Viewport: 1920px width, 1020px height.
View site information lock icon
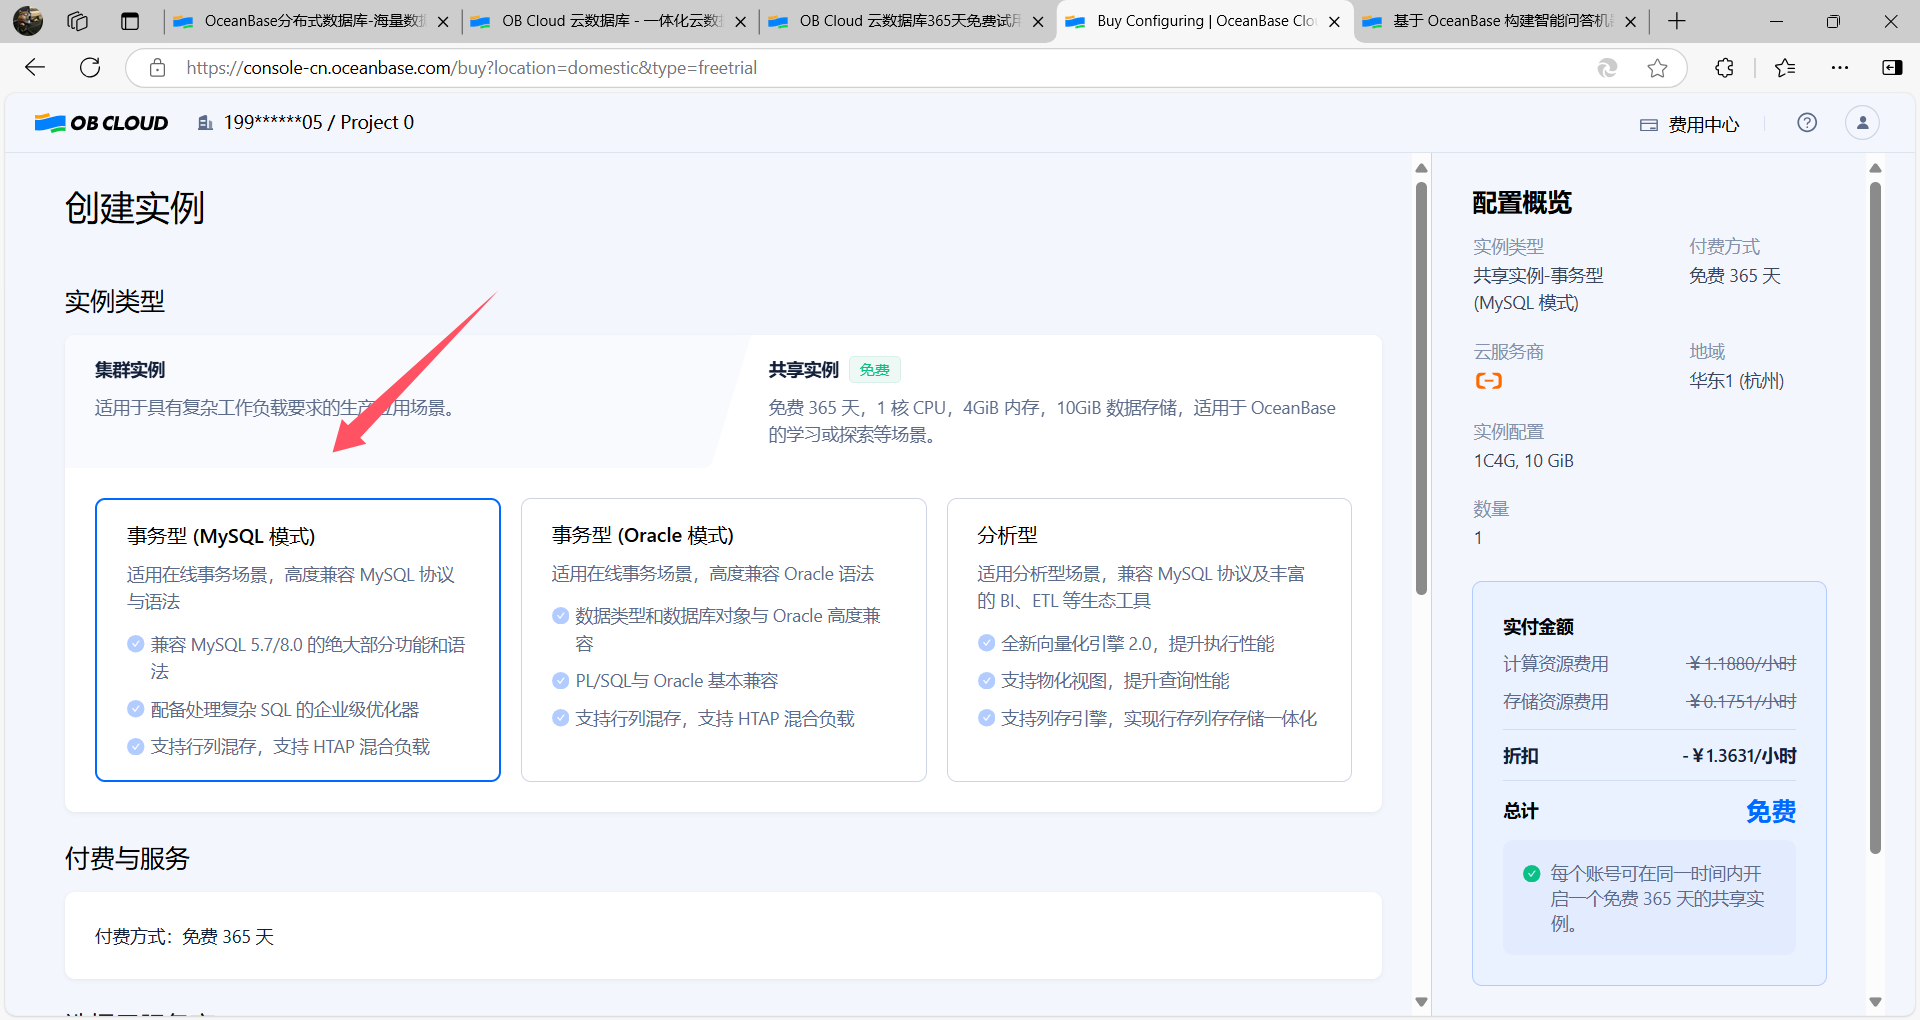[x=157, y=68]
